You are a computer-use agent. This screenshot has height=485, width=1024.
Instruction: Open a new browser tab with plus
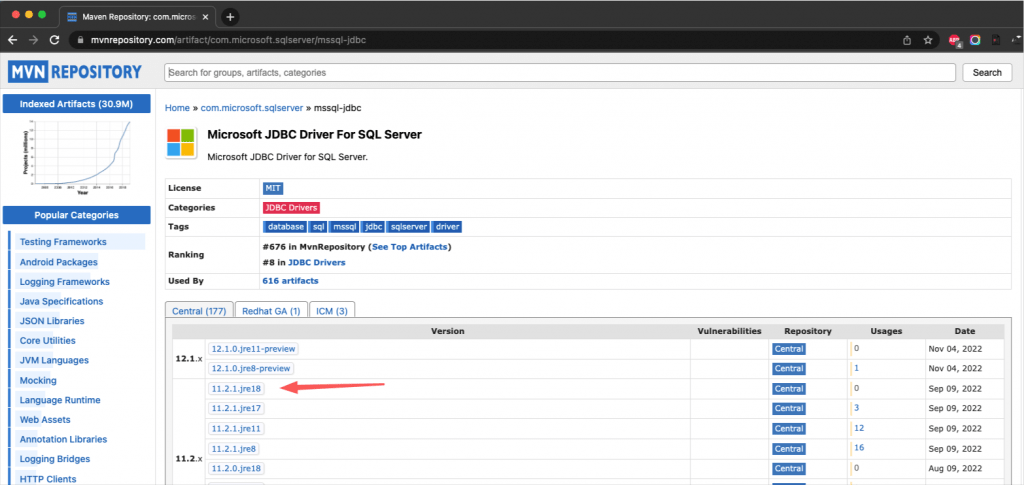230,16
